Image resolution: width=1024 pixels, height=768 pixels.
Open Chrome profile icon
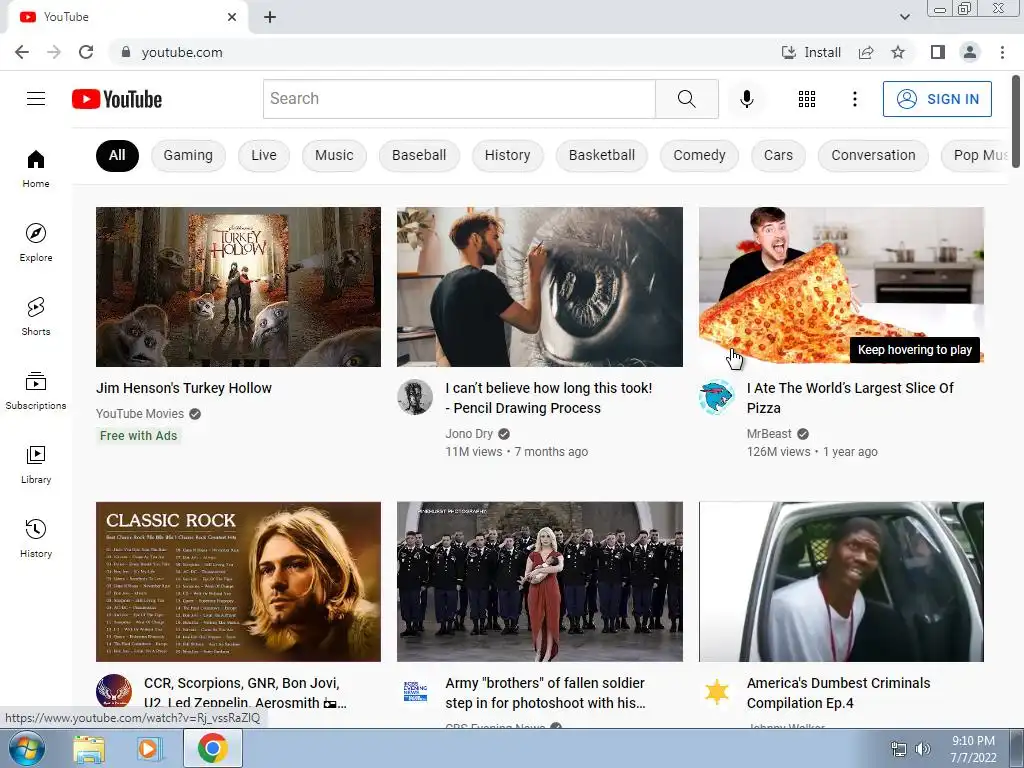pyautogui.click(x=970, y=52)
